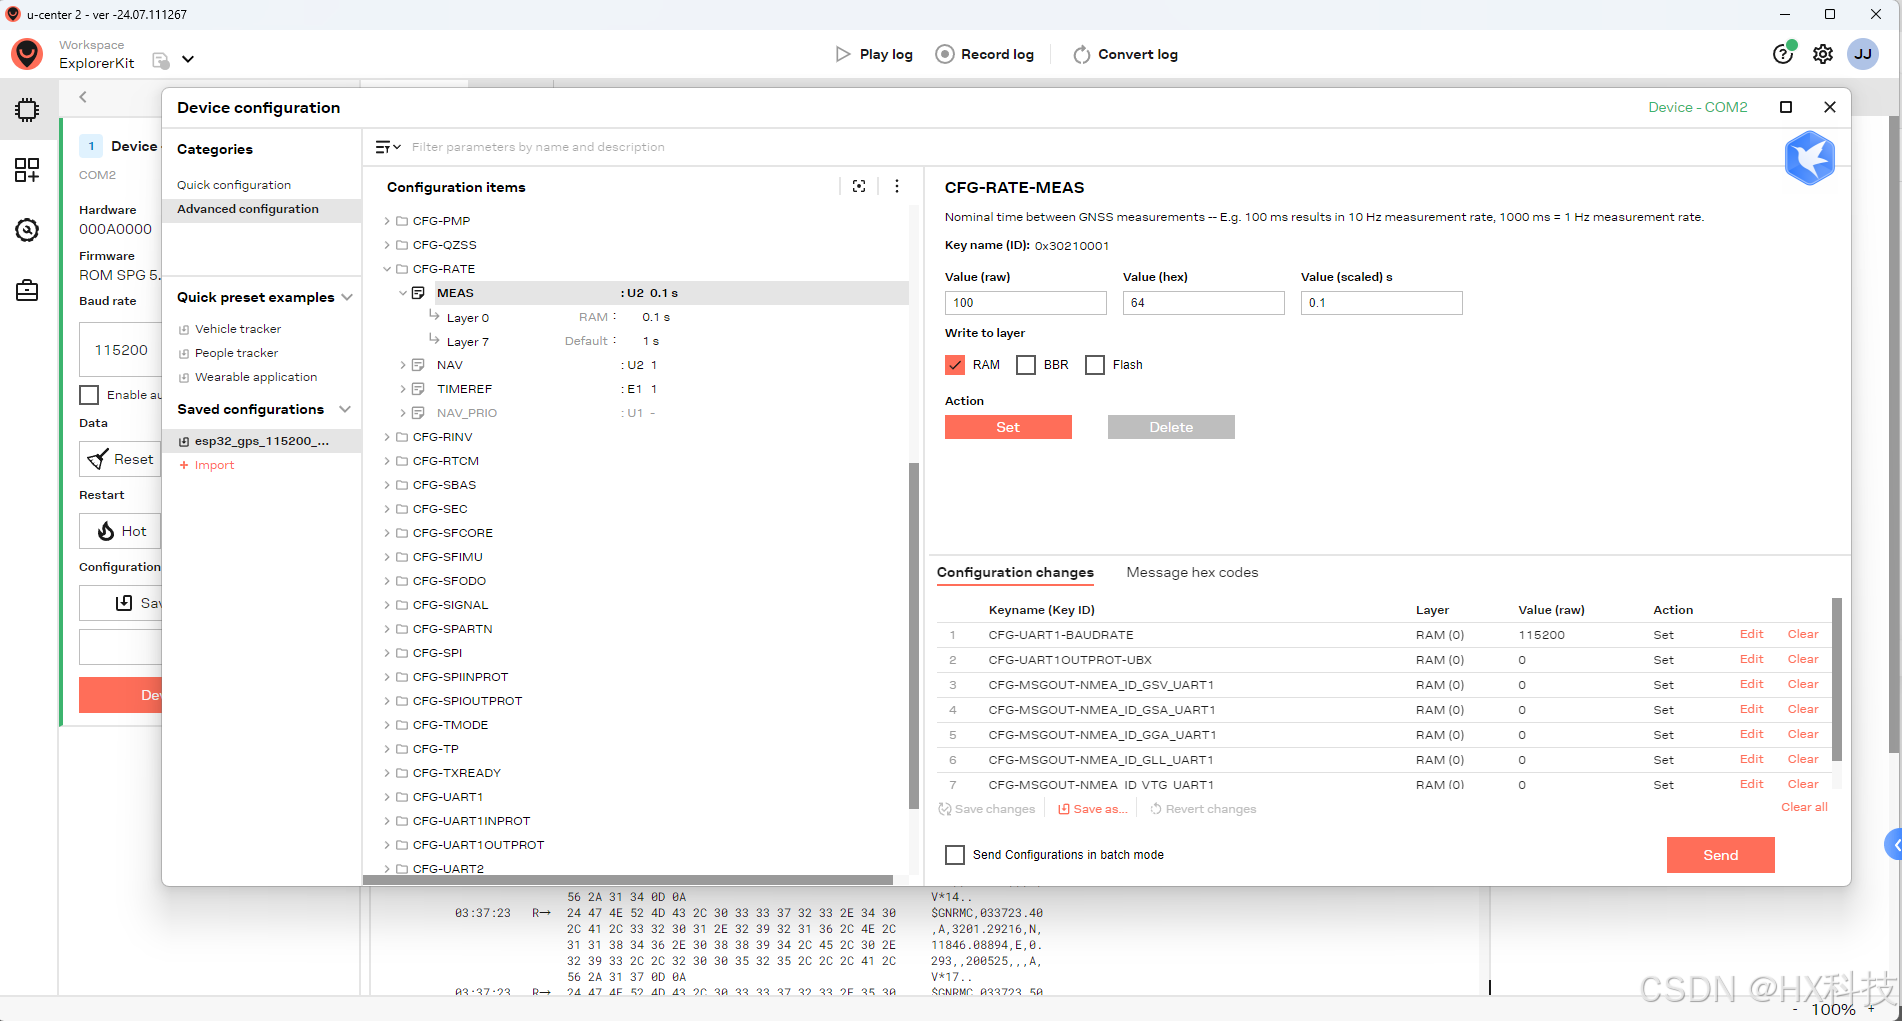This screenshot has height=1021, width=1902.
Task: Click the blue bird assistant icon
Action: 1810,158
